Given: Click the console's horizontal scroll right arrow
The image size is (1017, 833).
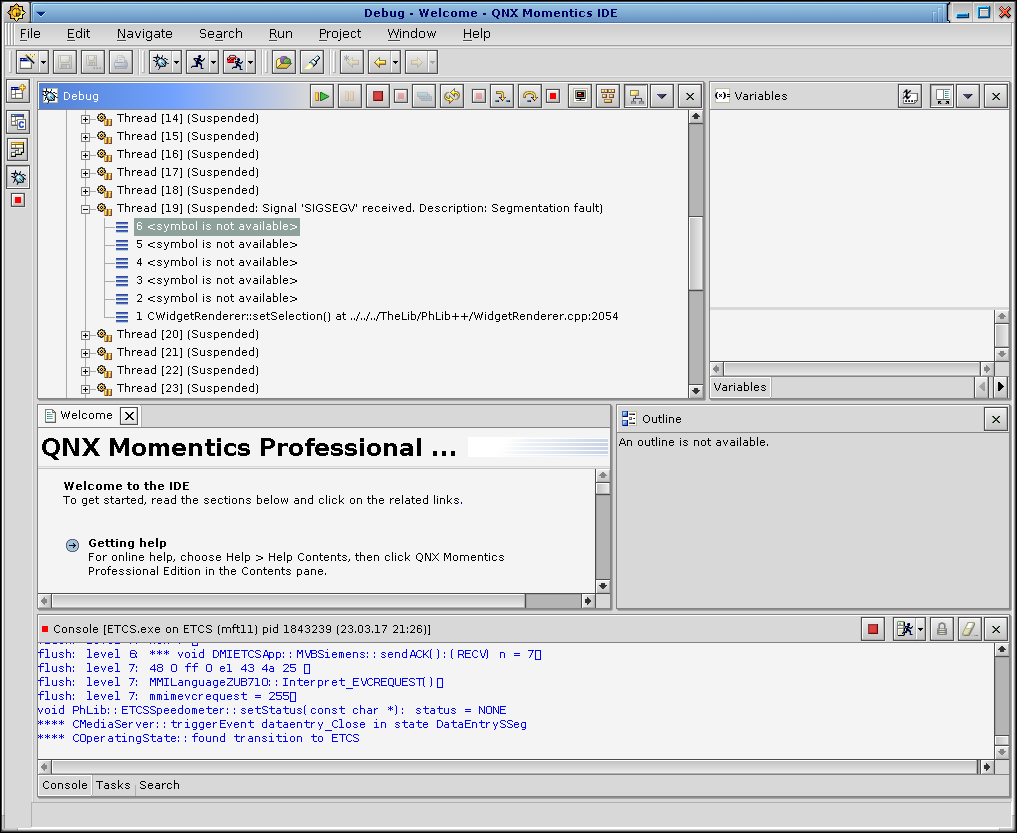Looking at the screenshot, I should [987, 767].
